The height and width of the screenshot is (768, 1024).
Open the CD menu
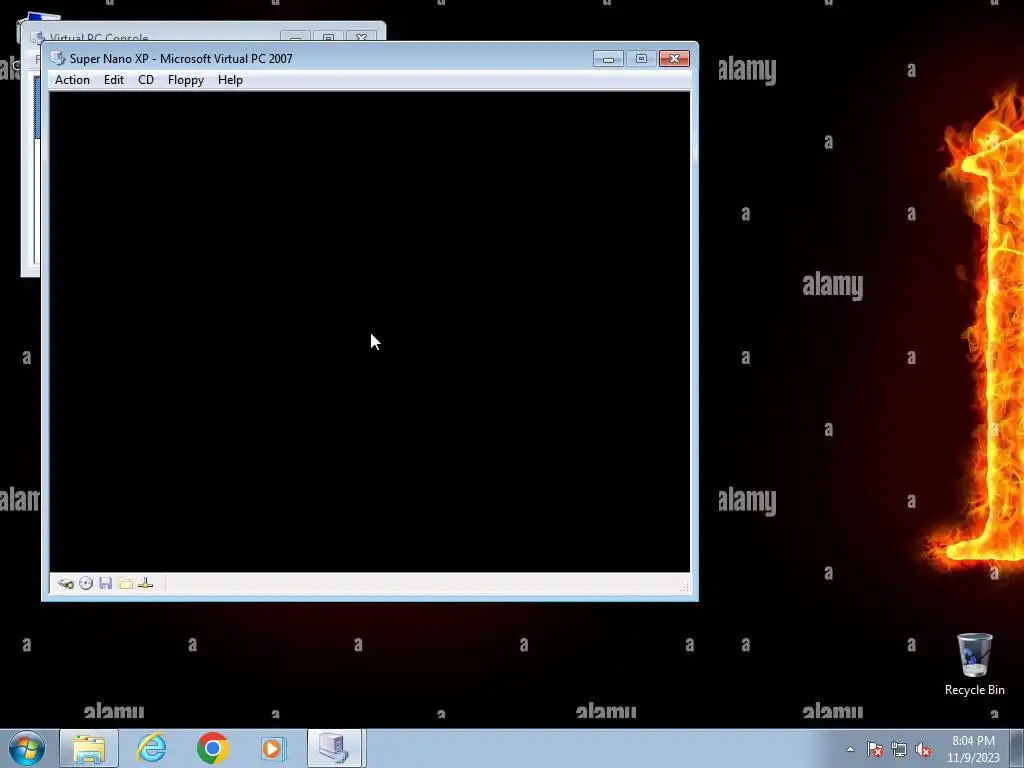click(x=146, y=80)
